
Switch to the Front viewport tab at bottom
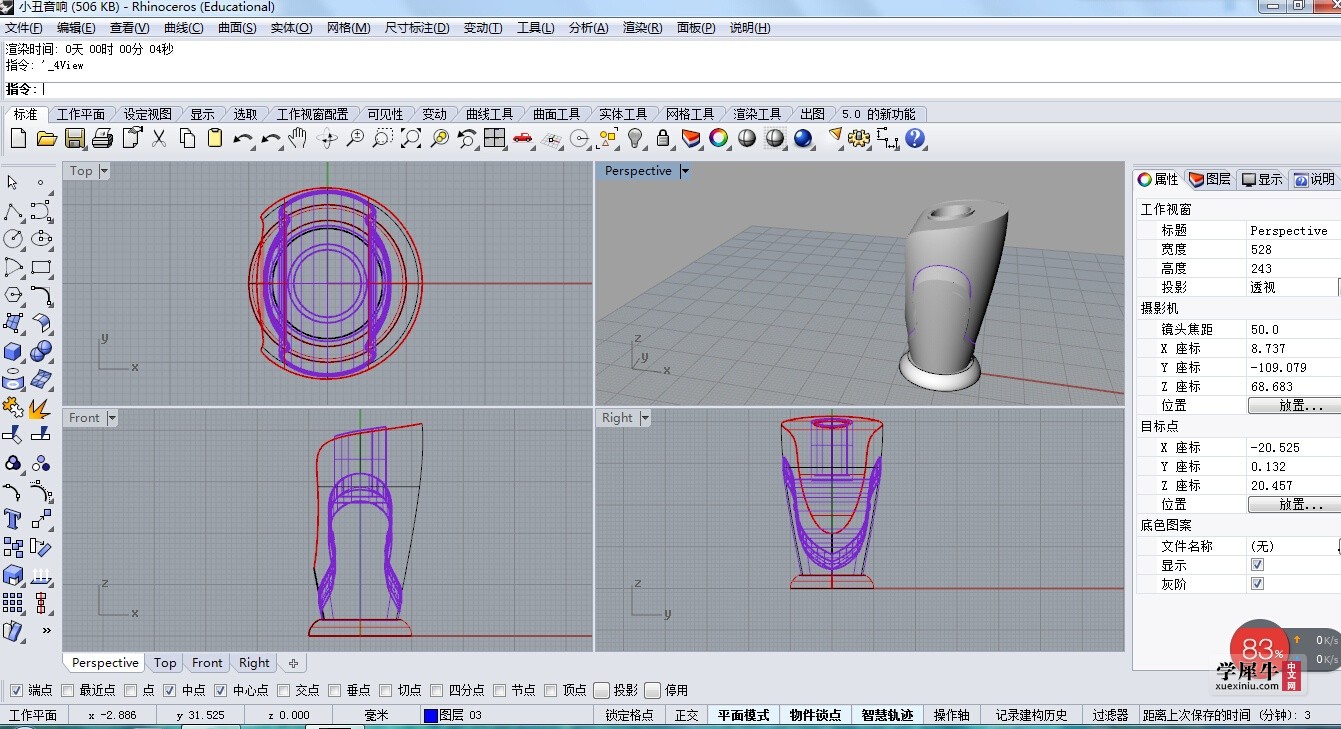tap(207, 662)
